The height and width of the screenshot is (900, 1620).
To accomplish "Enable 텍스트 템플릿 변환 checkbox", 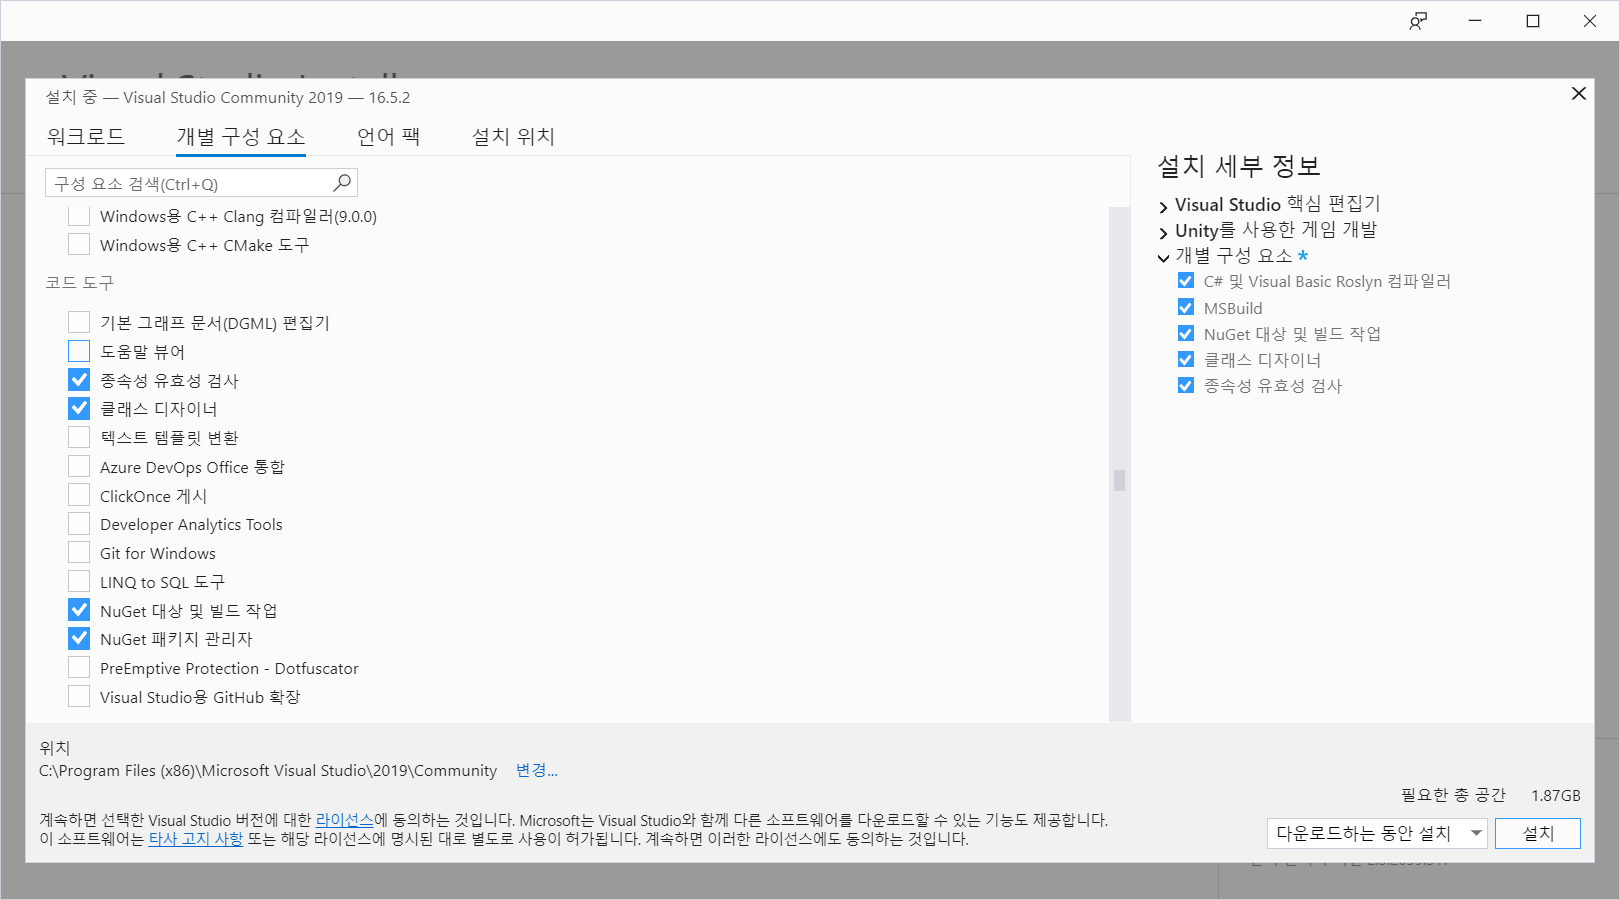I will 79,437.
